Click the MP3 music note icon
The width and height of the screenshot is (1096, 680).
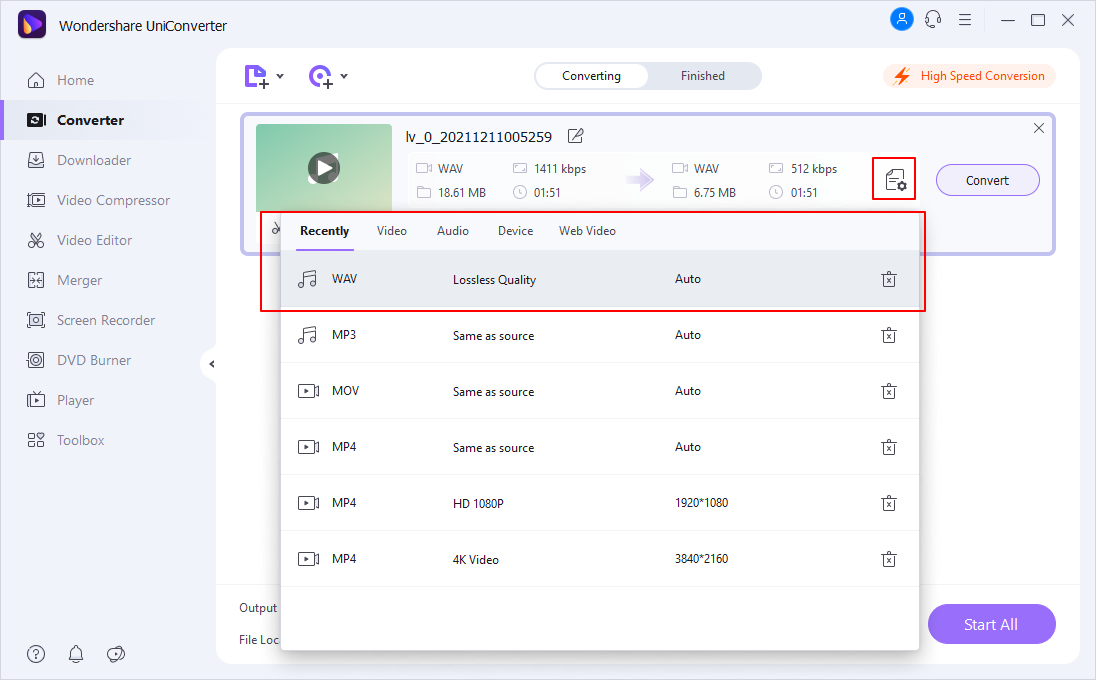point(308,335)
